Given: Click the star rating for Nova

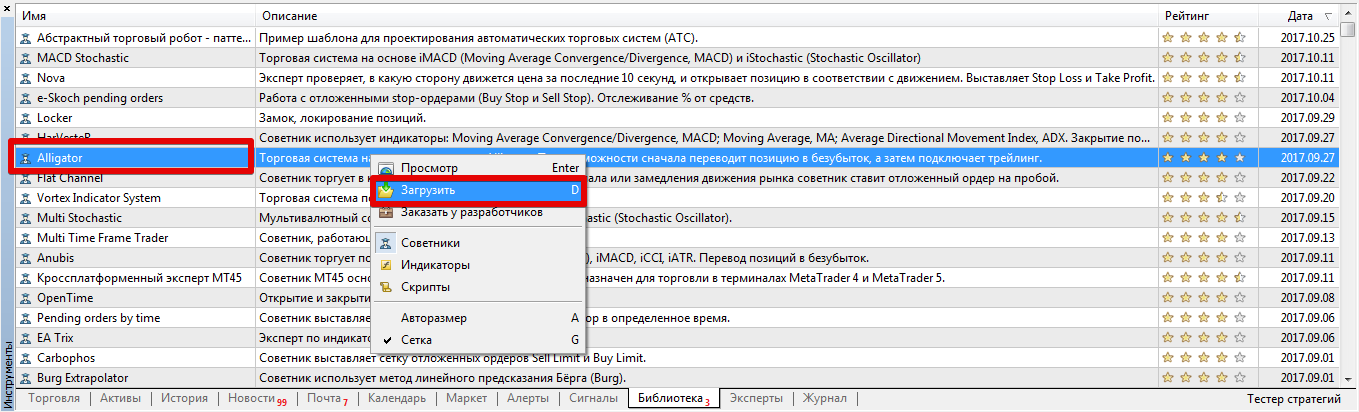Looking at the screenshot, I should [x=1203, y=78].
